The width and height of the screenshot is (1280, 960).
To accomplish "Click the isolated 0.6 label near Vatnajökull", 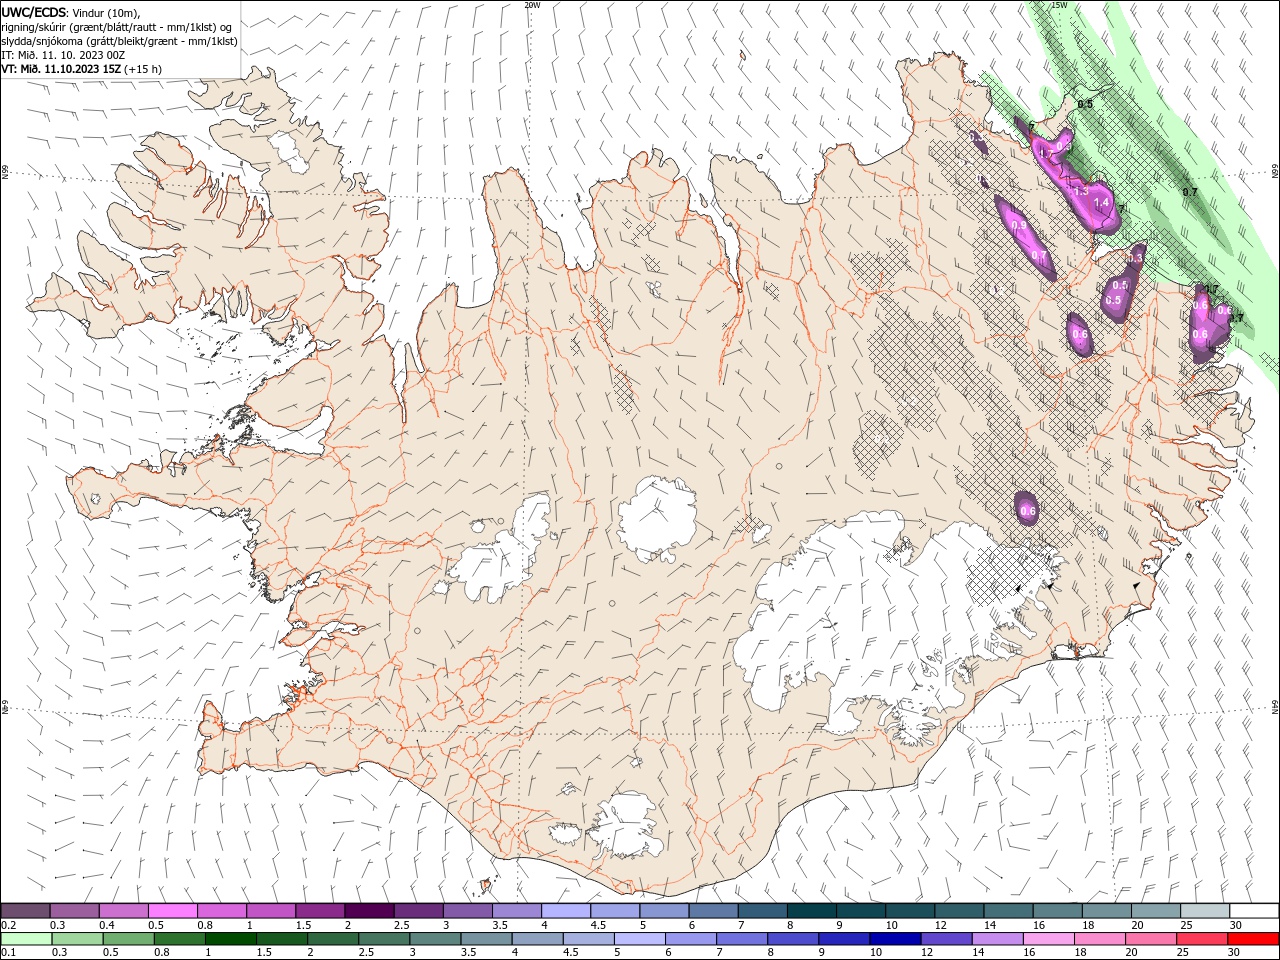I will click(x=1028, y=511).
